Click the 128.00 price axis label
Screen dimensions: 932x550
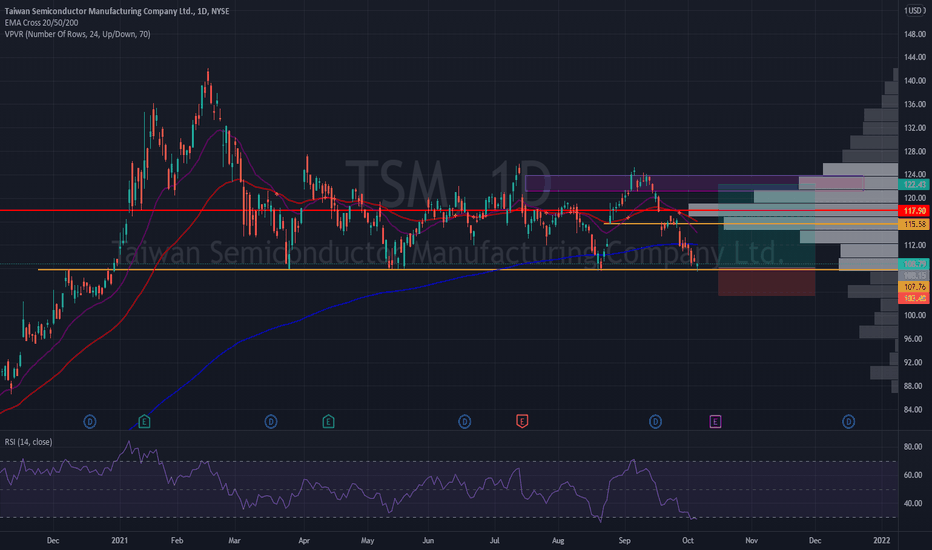(915, 152)
